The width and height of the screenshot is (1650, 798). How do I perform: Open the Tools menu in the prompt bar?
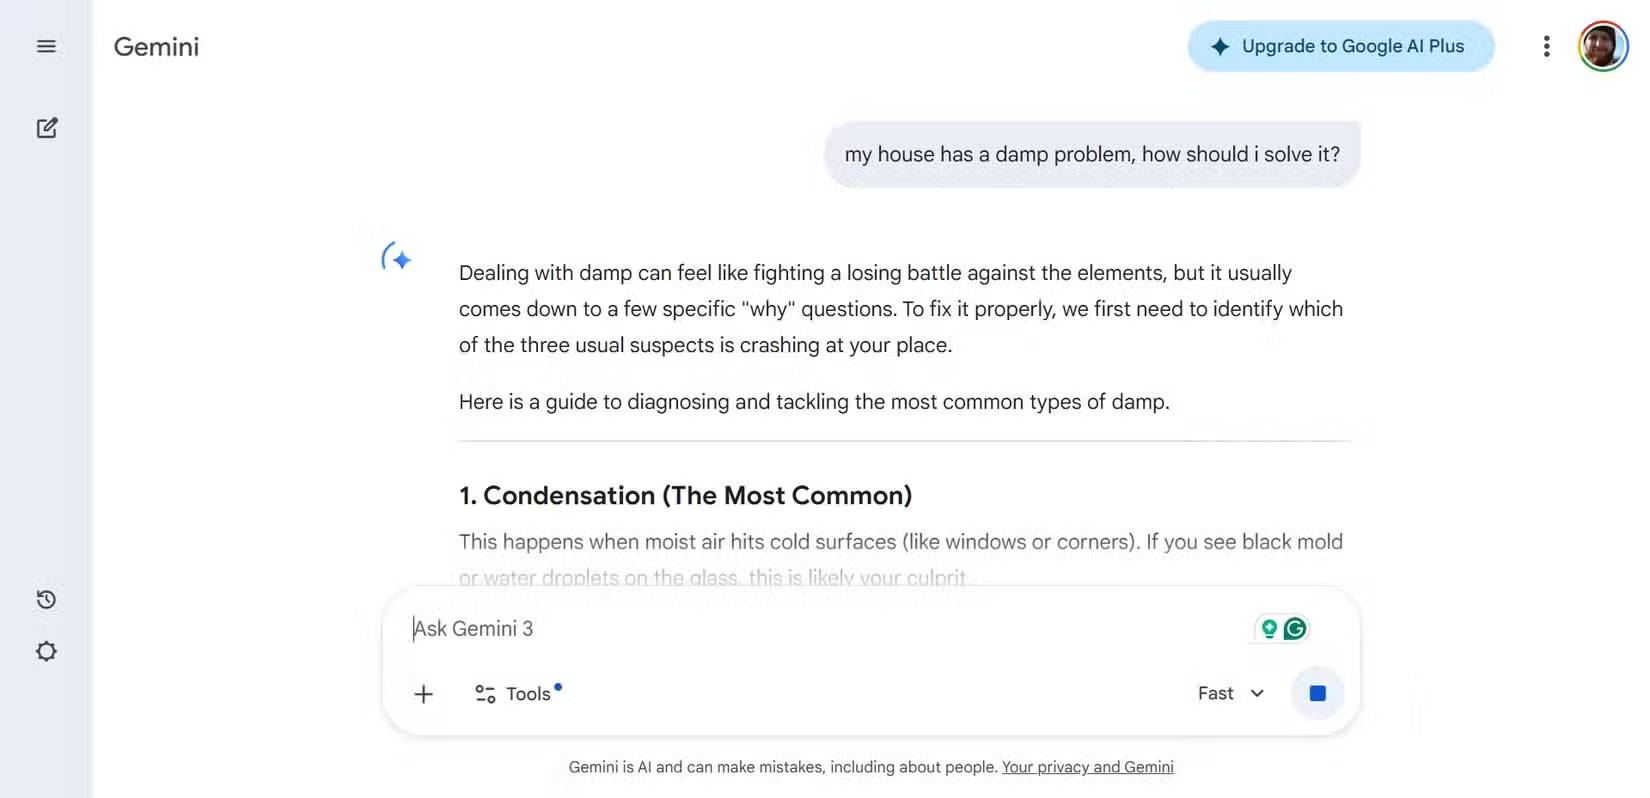[517, 693]
